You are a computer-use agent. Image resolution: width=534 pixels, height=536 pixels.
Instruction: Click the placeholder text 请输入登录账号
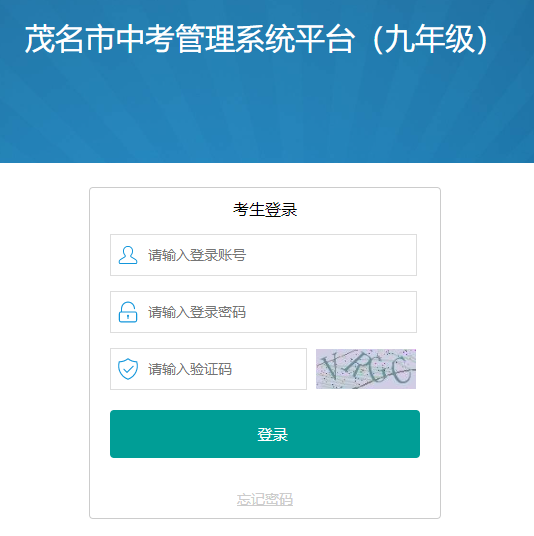click(197, 255)
